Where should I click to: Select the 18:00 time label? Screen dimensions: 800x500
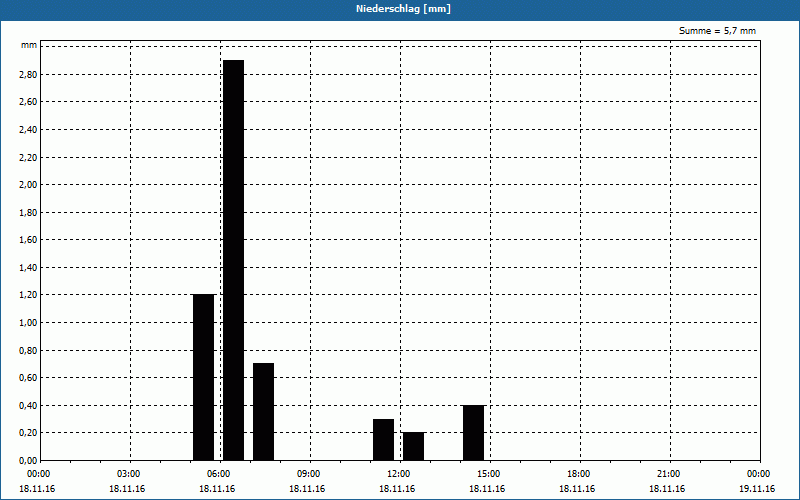580,474
